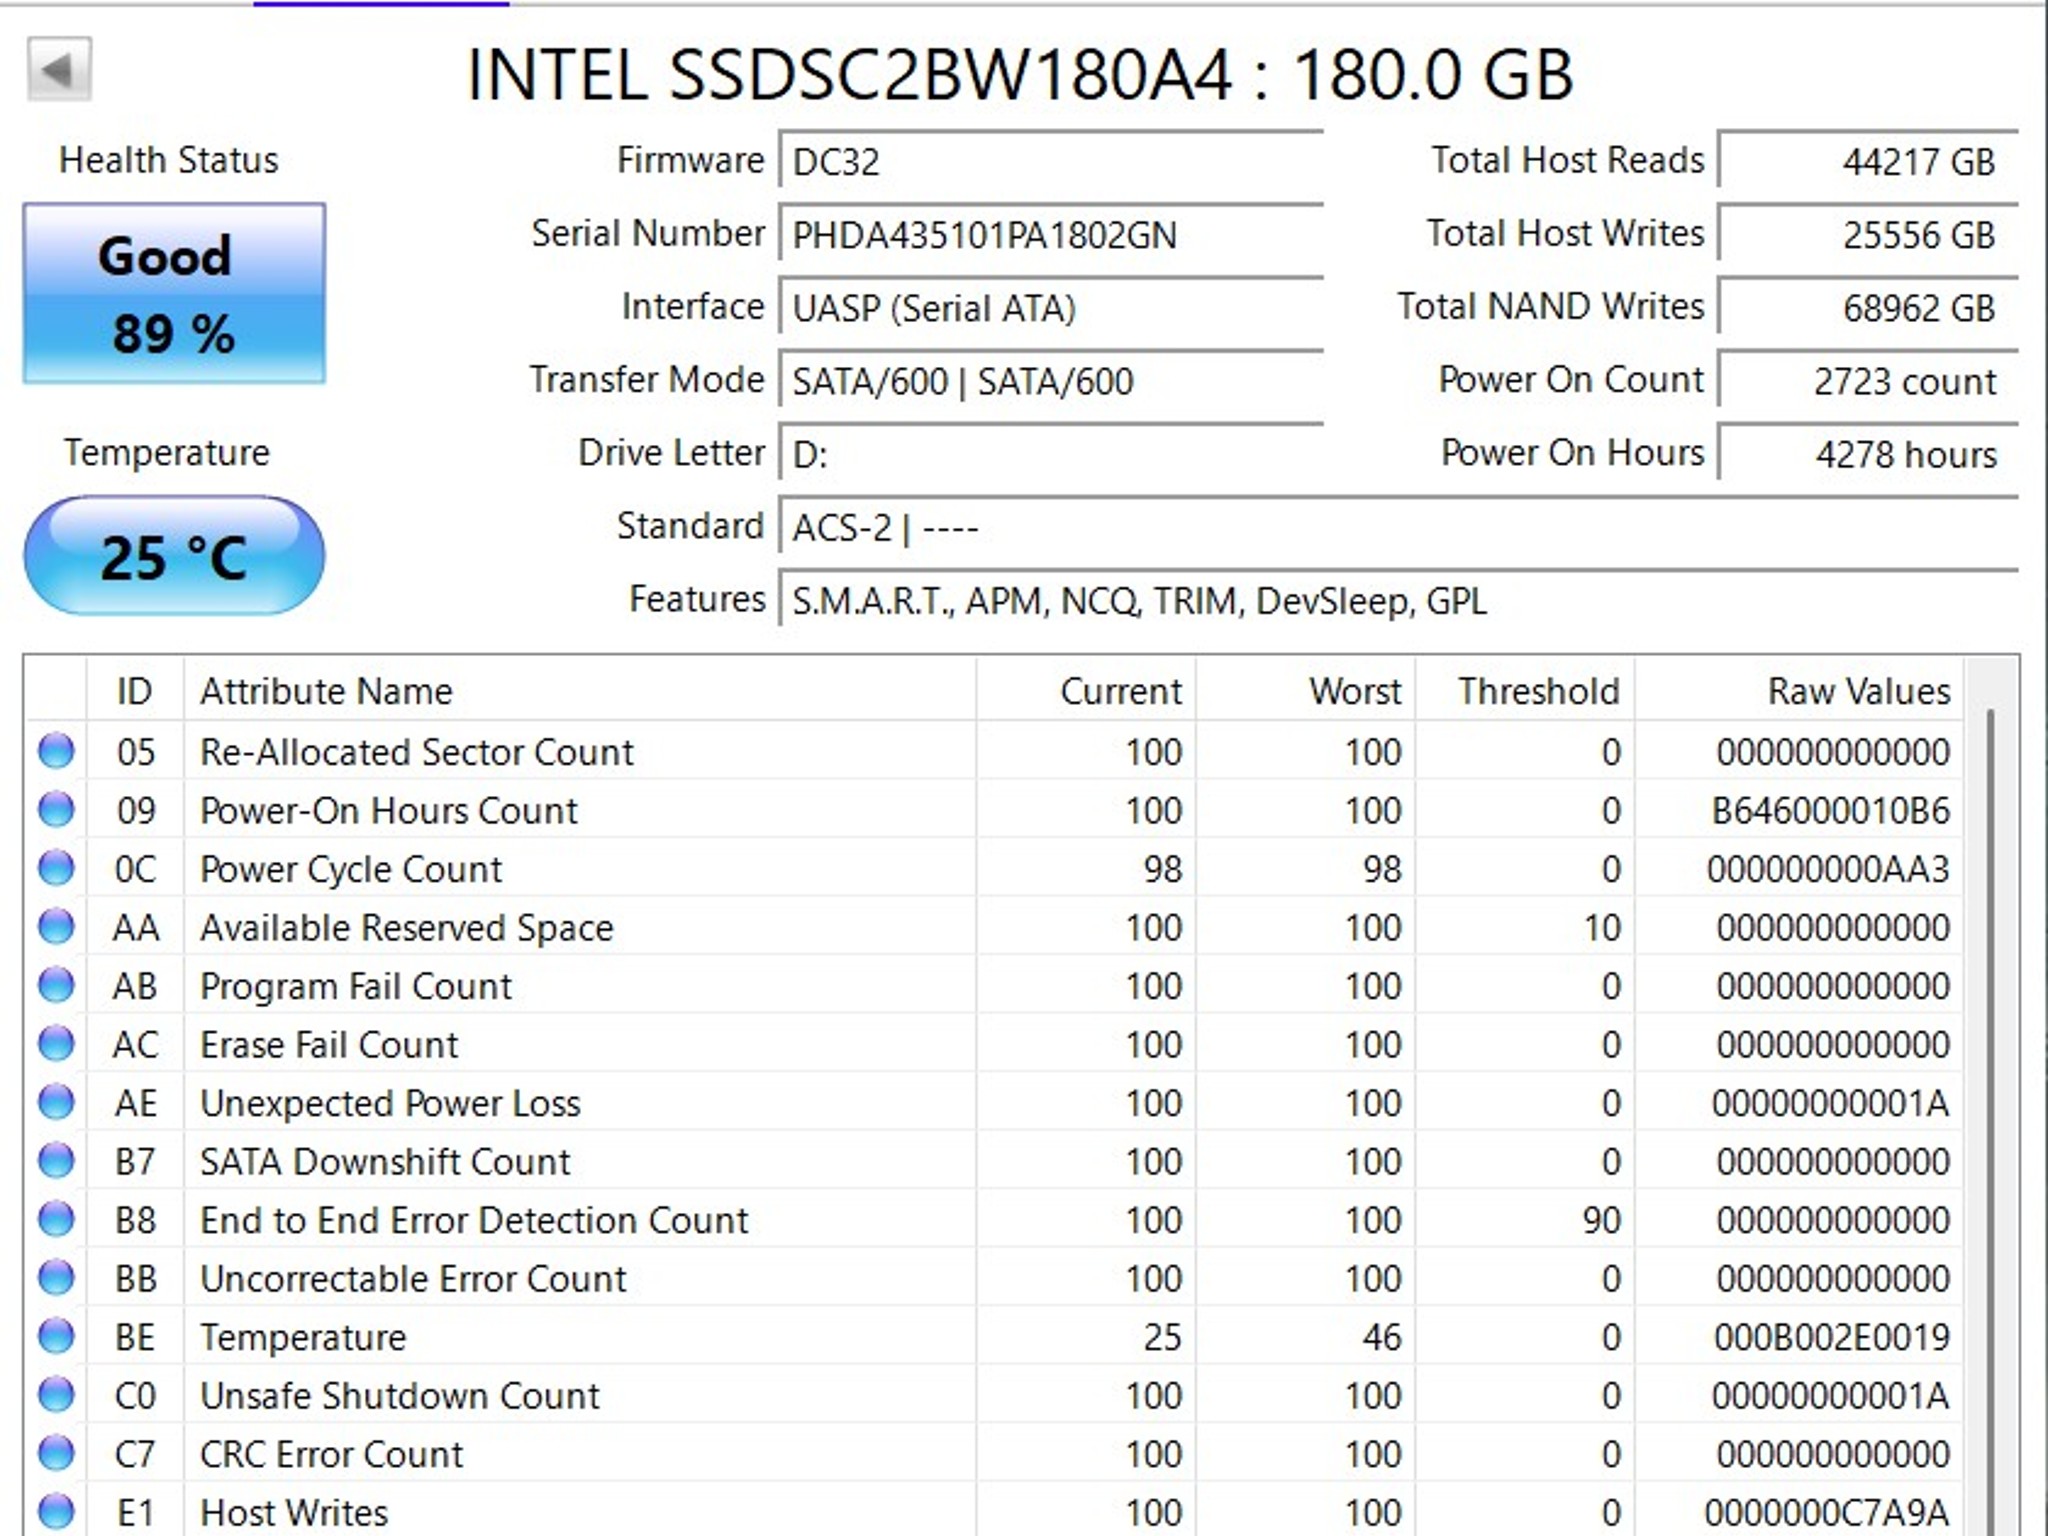
Task: Select the Erase Fail Count attribute name
Action: pos(329,1044)
